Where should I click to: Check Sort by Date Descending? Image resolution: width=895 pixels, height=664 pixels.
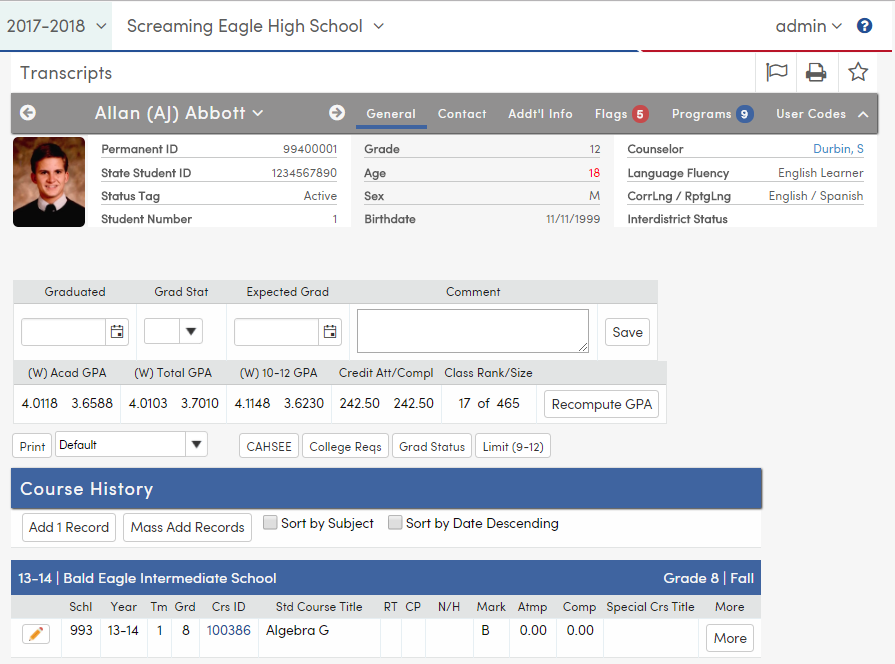click(x=395, y=523)
